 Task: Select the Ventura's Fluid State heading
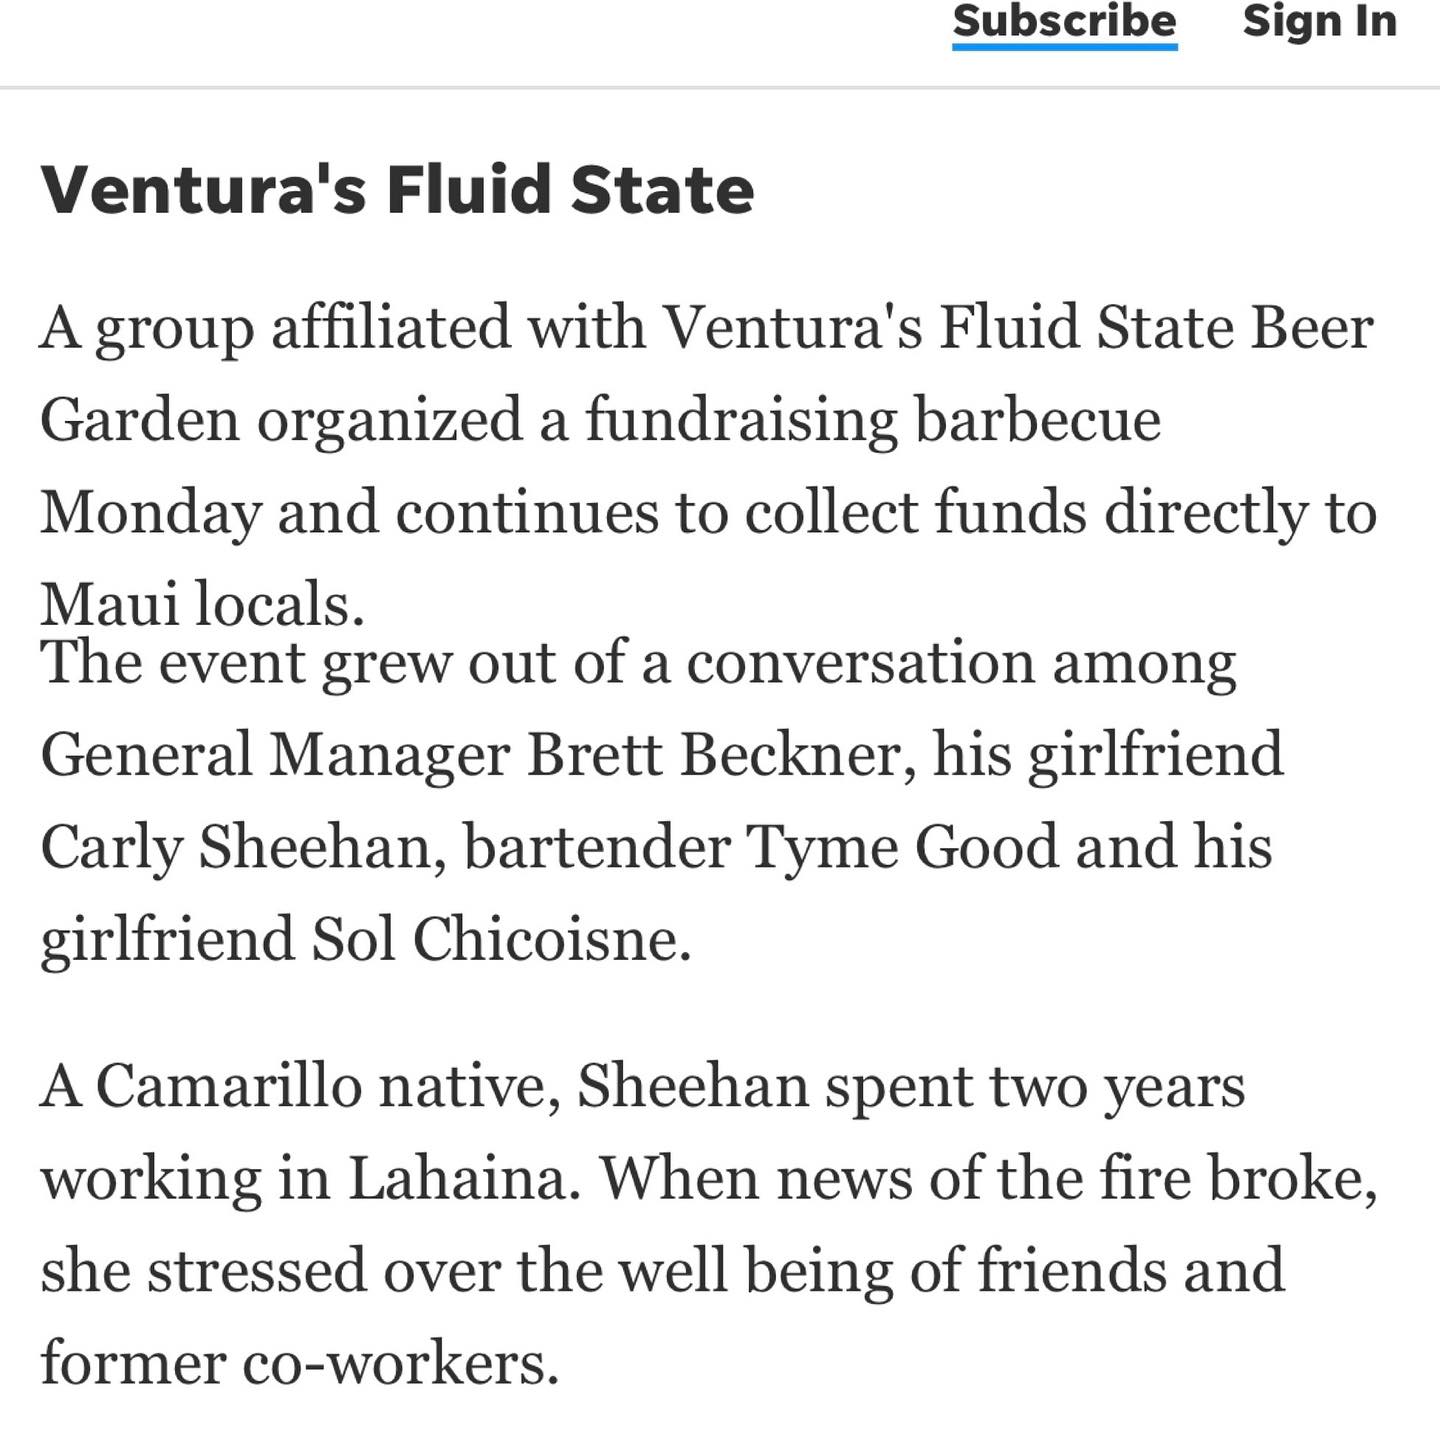click(397, 189)
